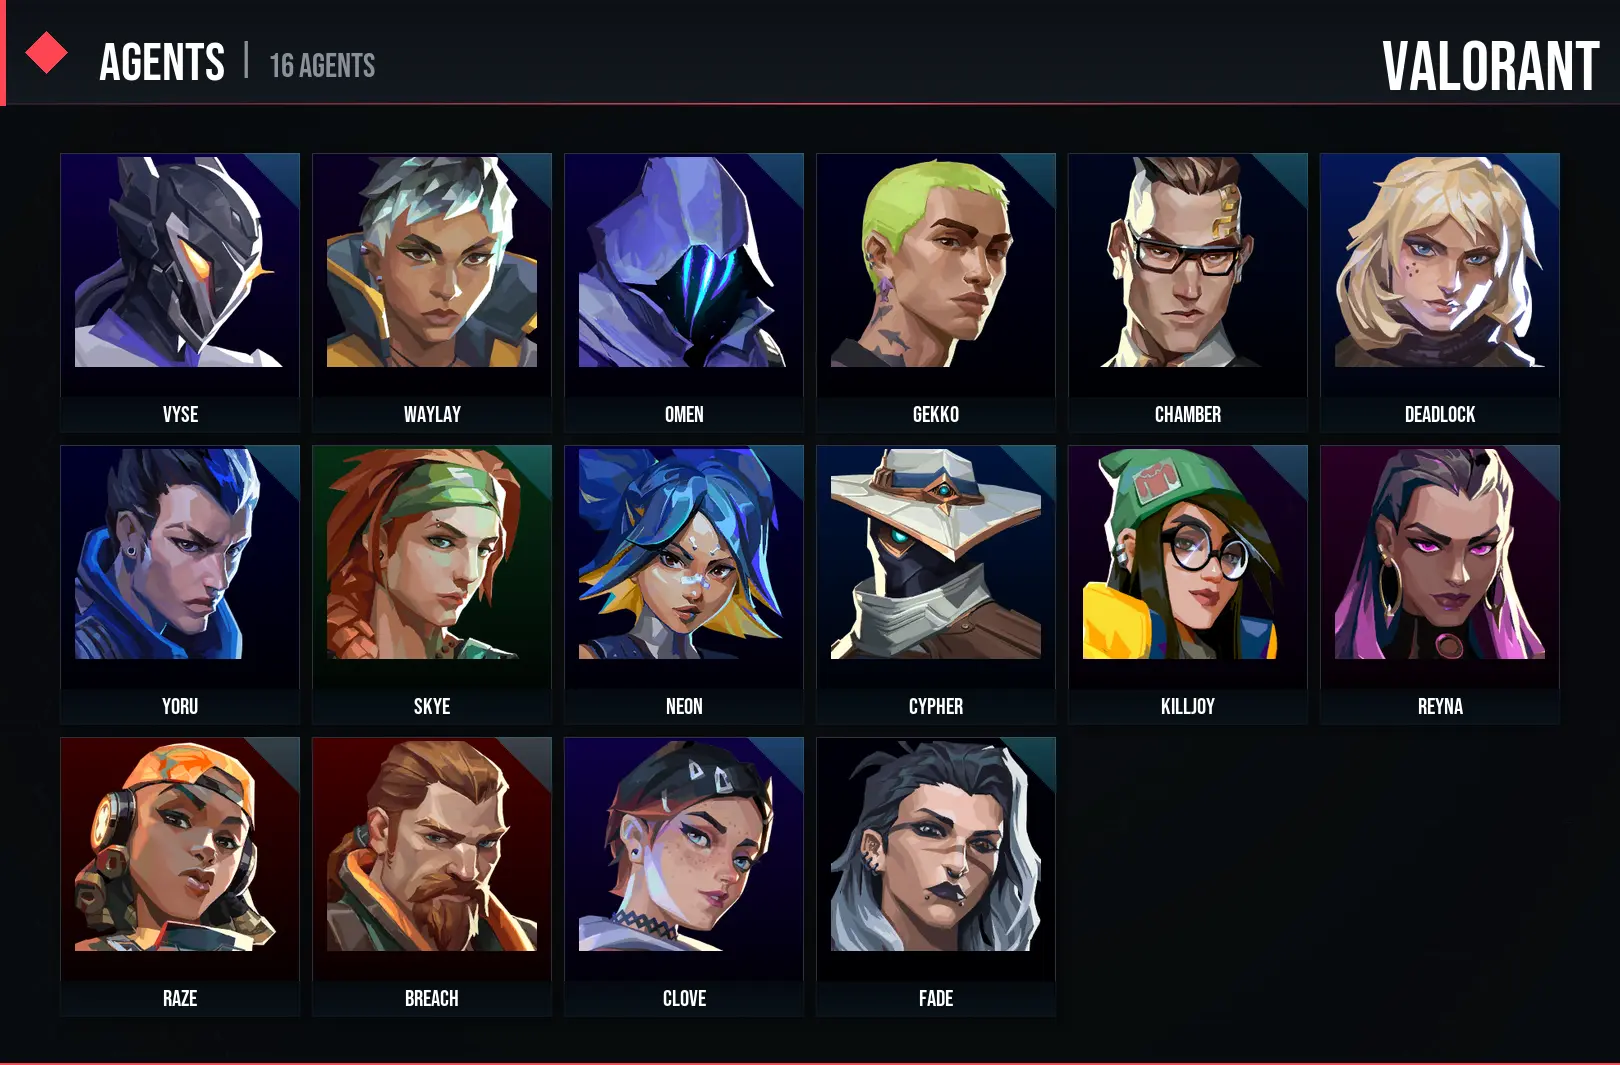Image resolution: width=1620 pixels, height=1065 pixels.
Task: Select the Reyna agent portrait
Action: click(1440, 584)
